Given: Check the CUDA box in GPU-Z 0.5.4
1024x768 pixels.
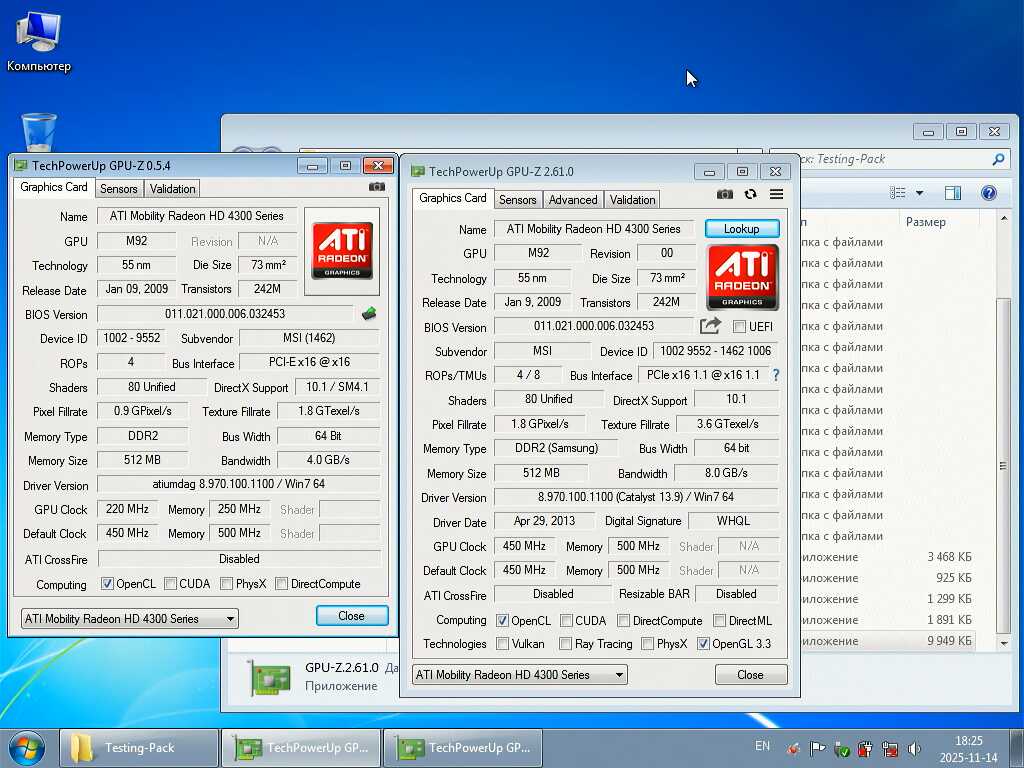Looking at the screenshot, I should point(171,584).
